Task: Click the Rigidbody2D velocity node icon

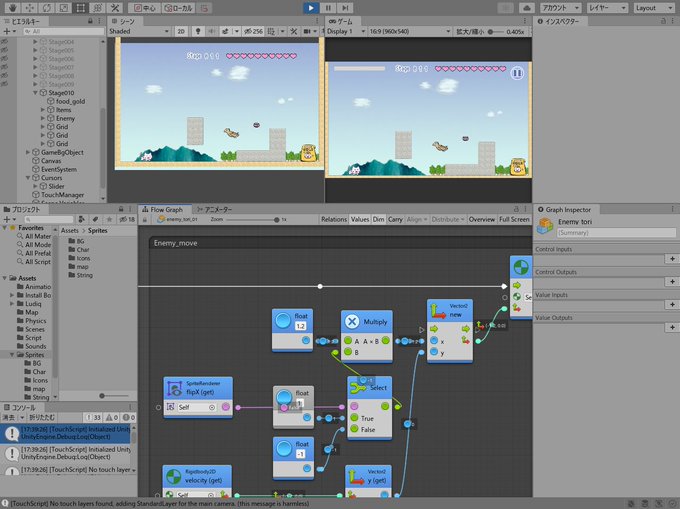Action: pyautogui.click(x=173, y=476)
